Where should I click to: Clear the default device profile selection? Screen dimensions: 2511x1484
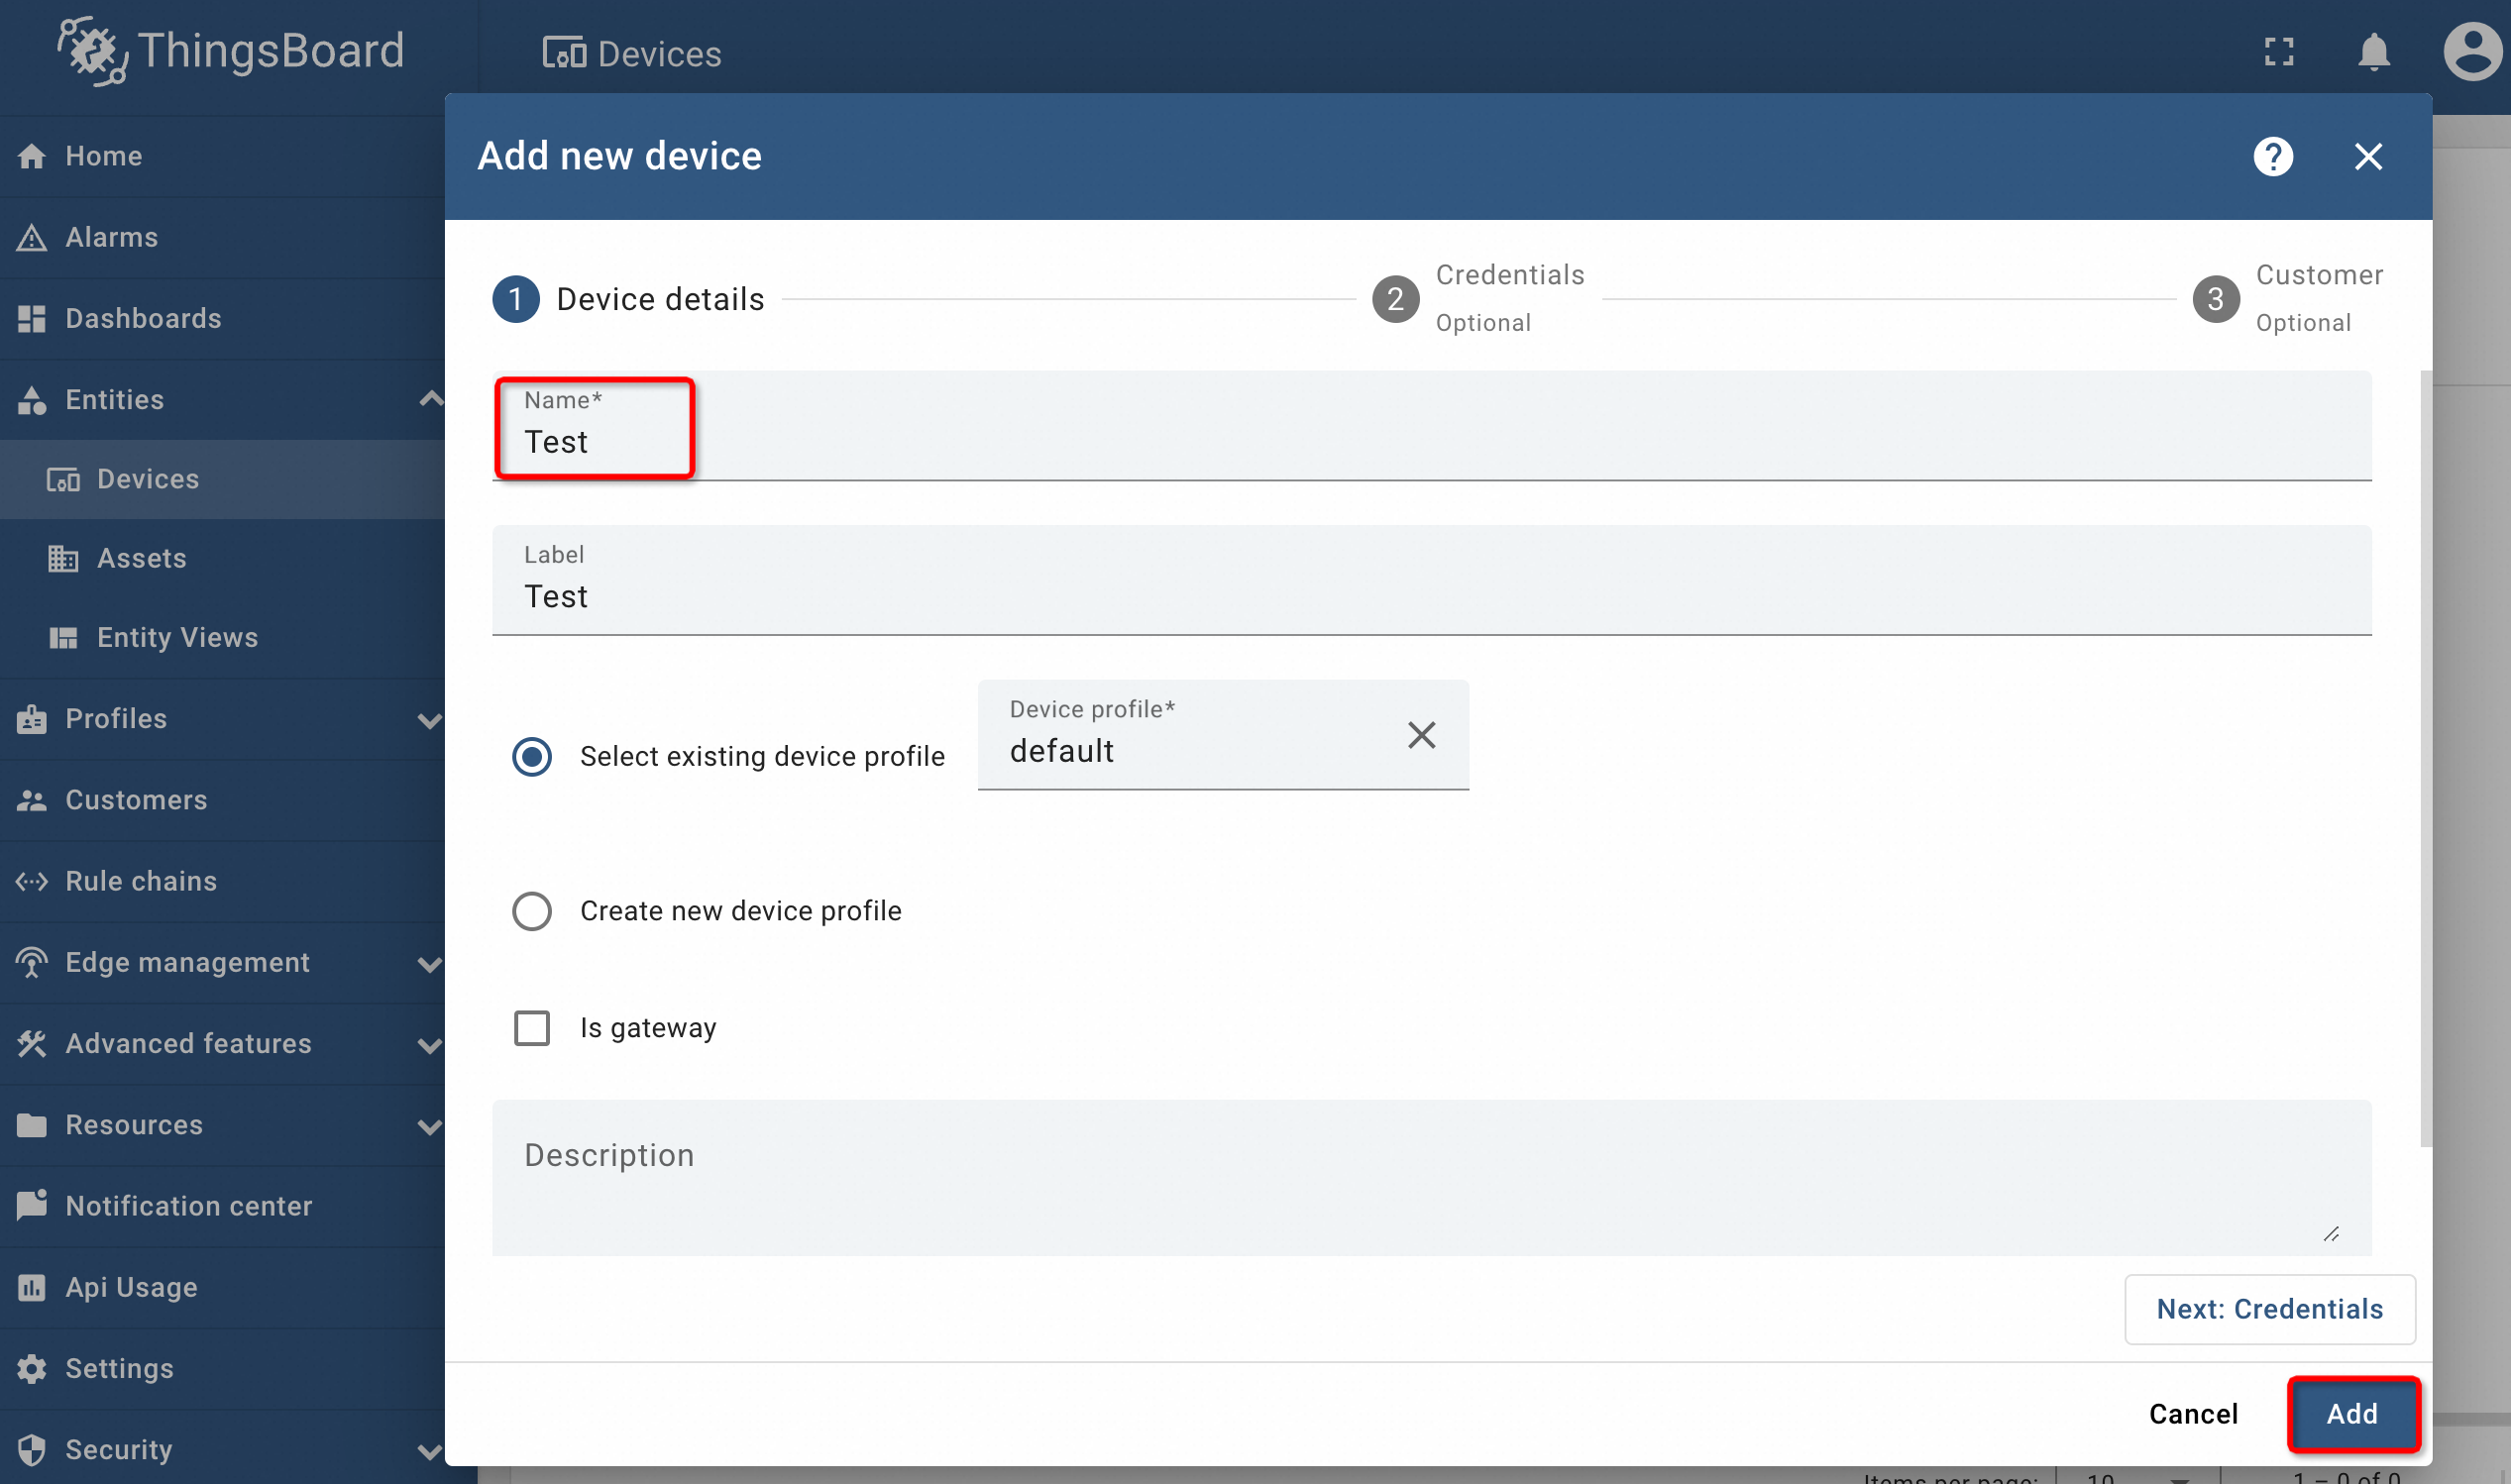click(1421, 735)
